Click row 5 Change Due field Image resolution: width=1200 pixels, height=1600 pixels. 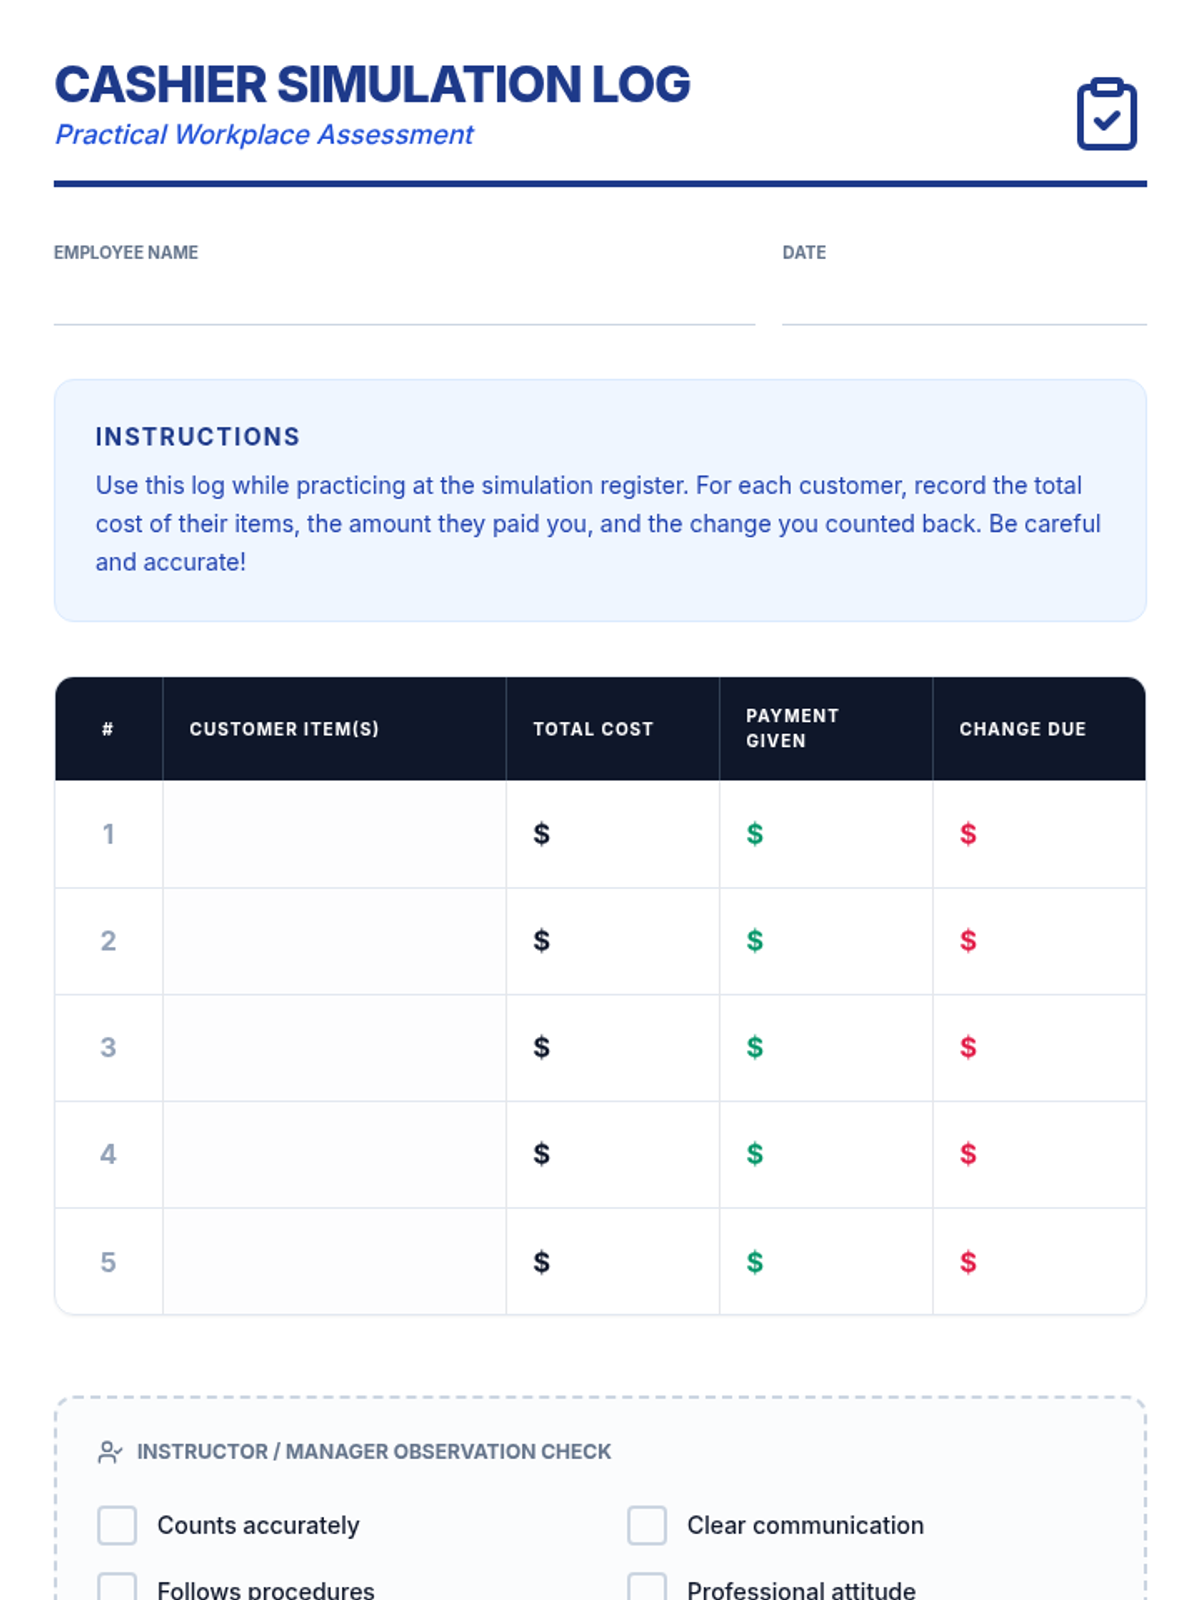[1050, 1262]
